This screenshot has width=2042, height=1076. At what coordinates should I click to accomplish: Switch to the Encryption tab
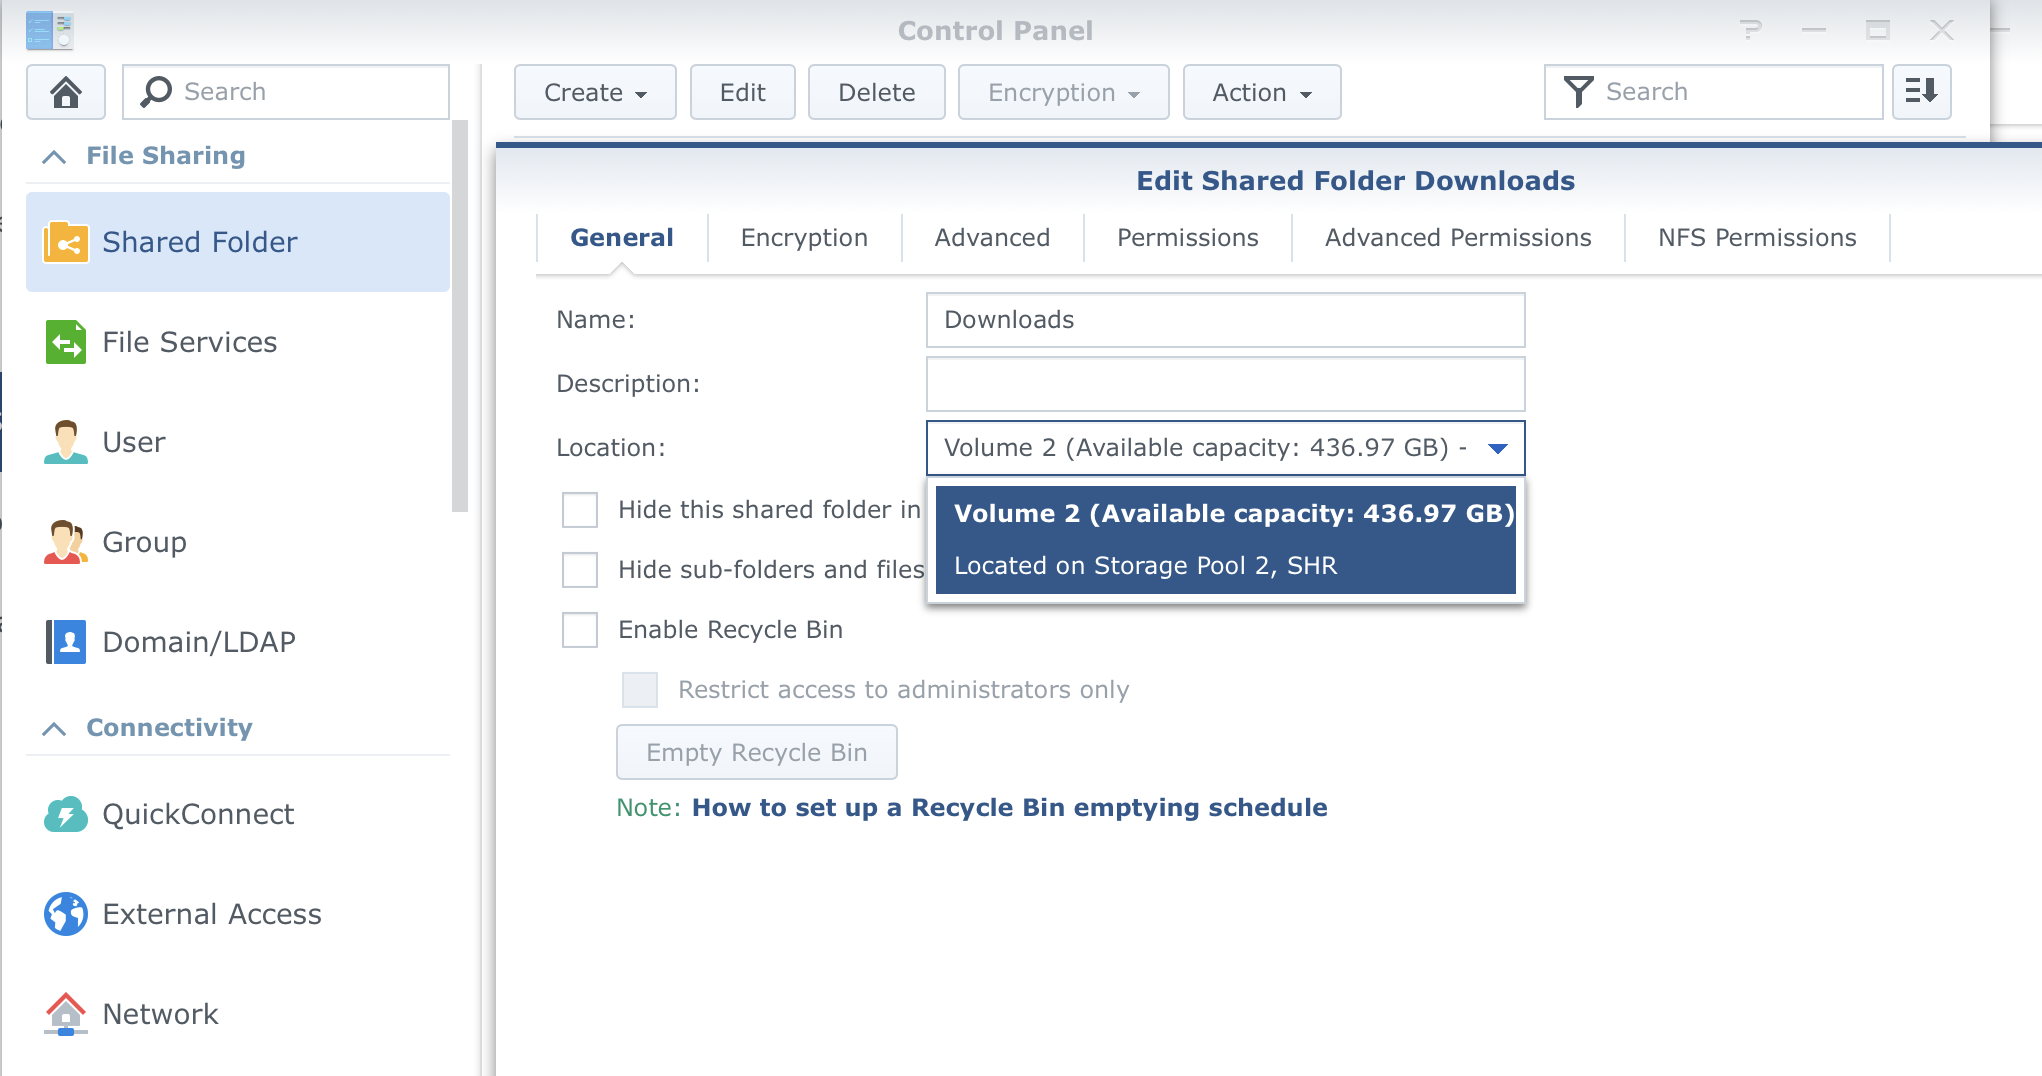(x=805, y=238)
